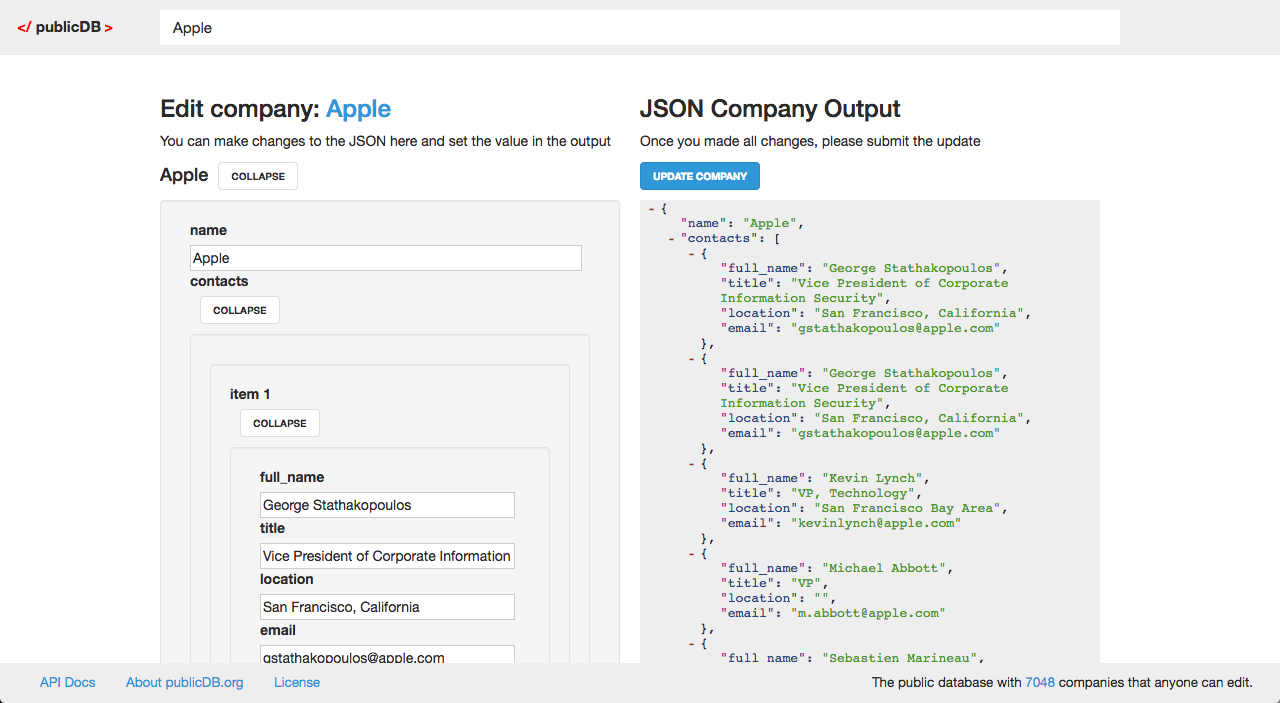Open the blue Apple link in the heading
This screenshot has height=703, width=1280.
point(359,109)
